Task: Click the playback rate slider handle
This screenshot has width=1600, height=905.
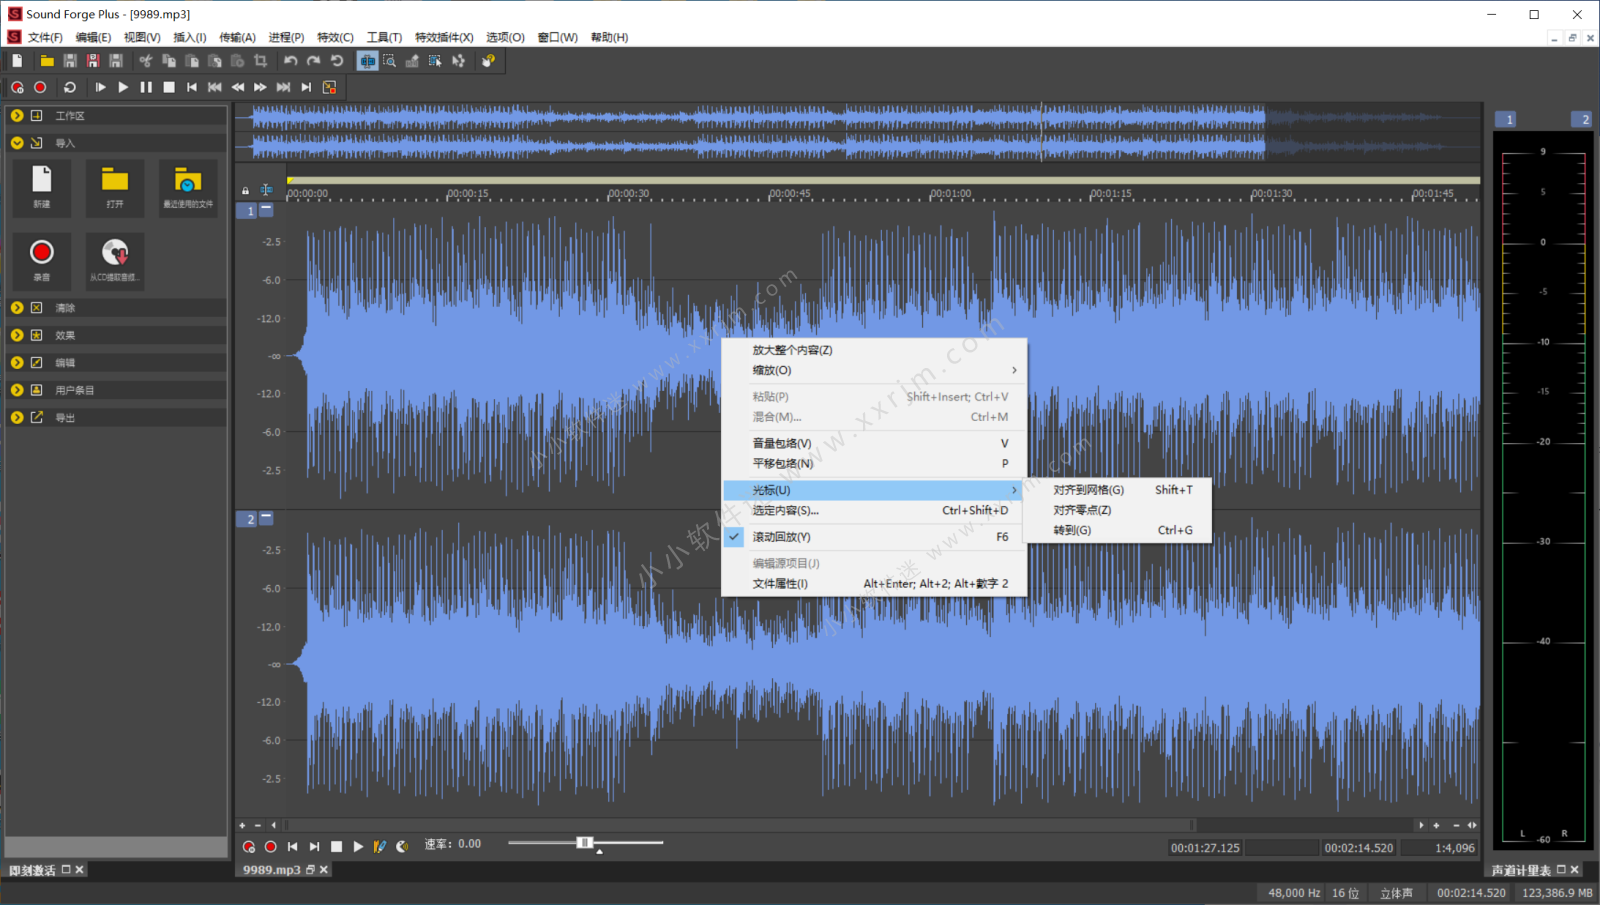Action: [x=585, y=843]
